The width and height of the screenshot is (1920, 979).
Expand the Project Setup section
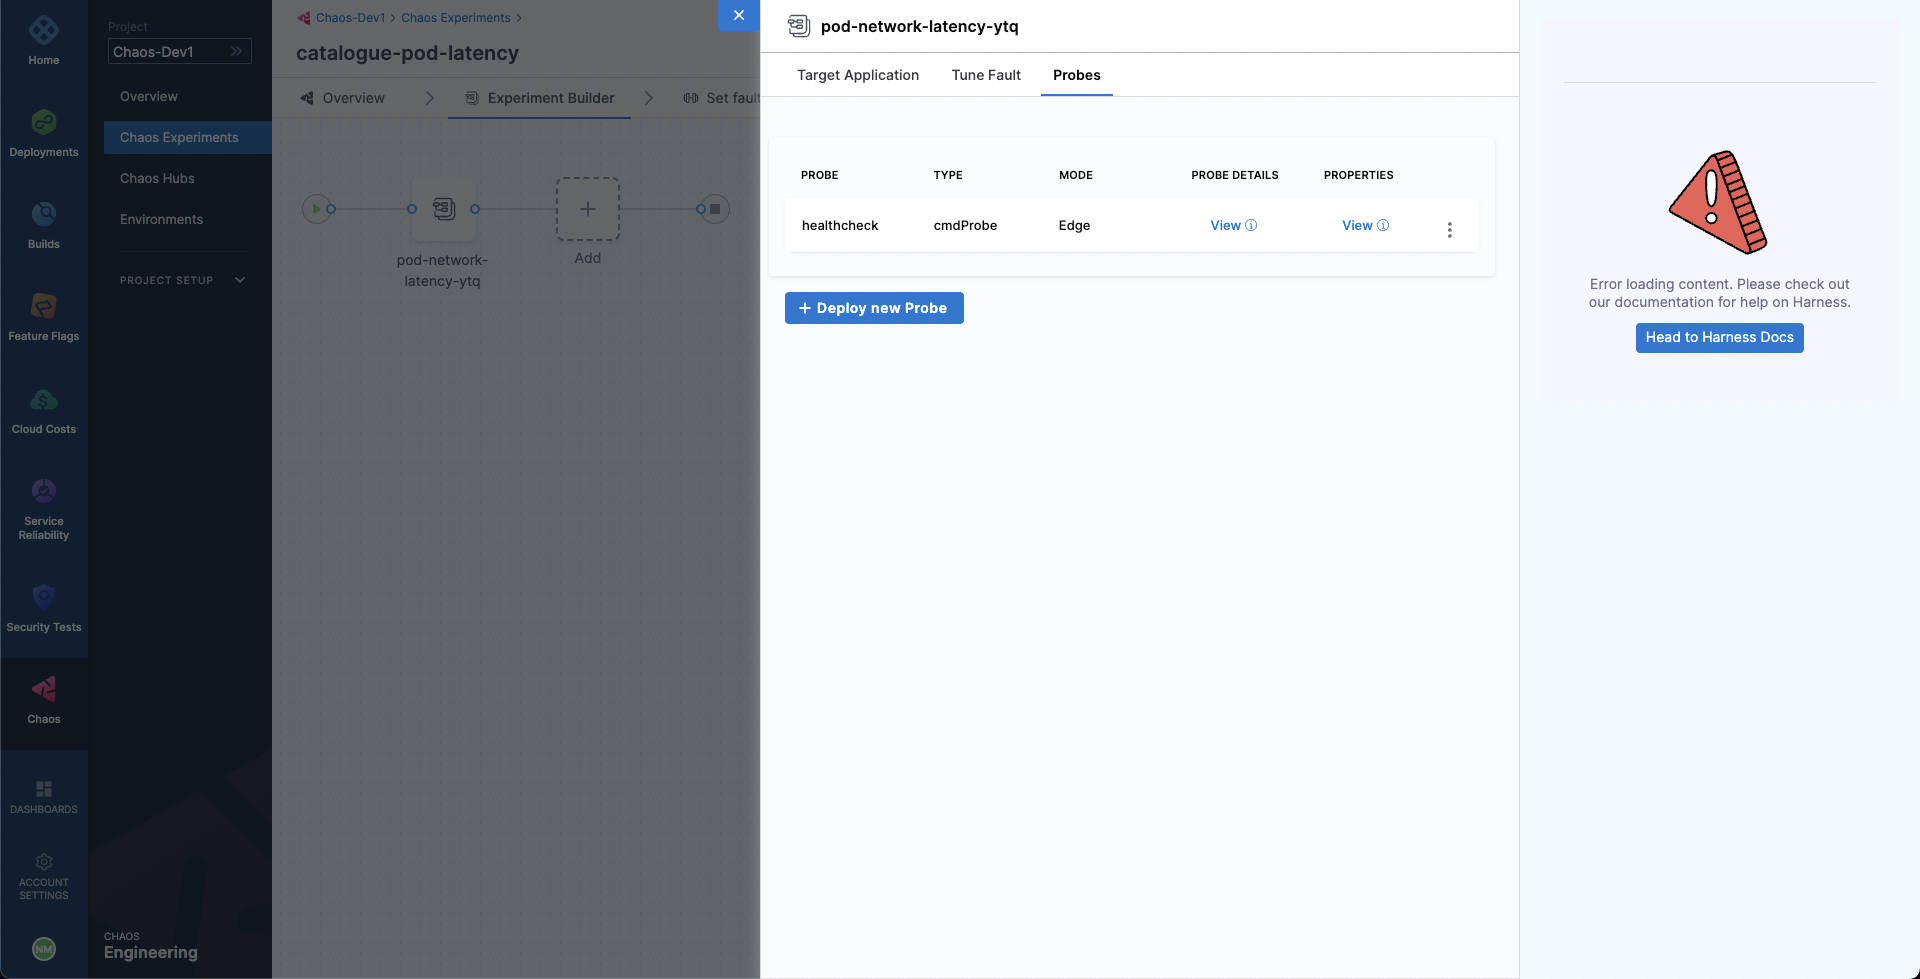[x=182, y=280]
